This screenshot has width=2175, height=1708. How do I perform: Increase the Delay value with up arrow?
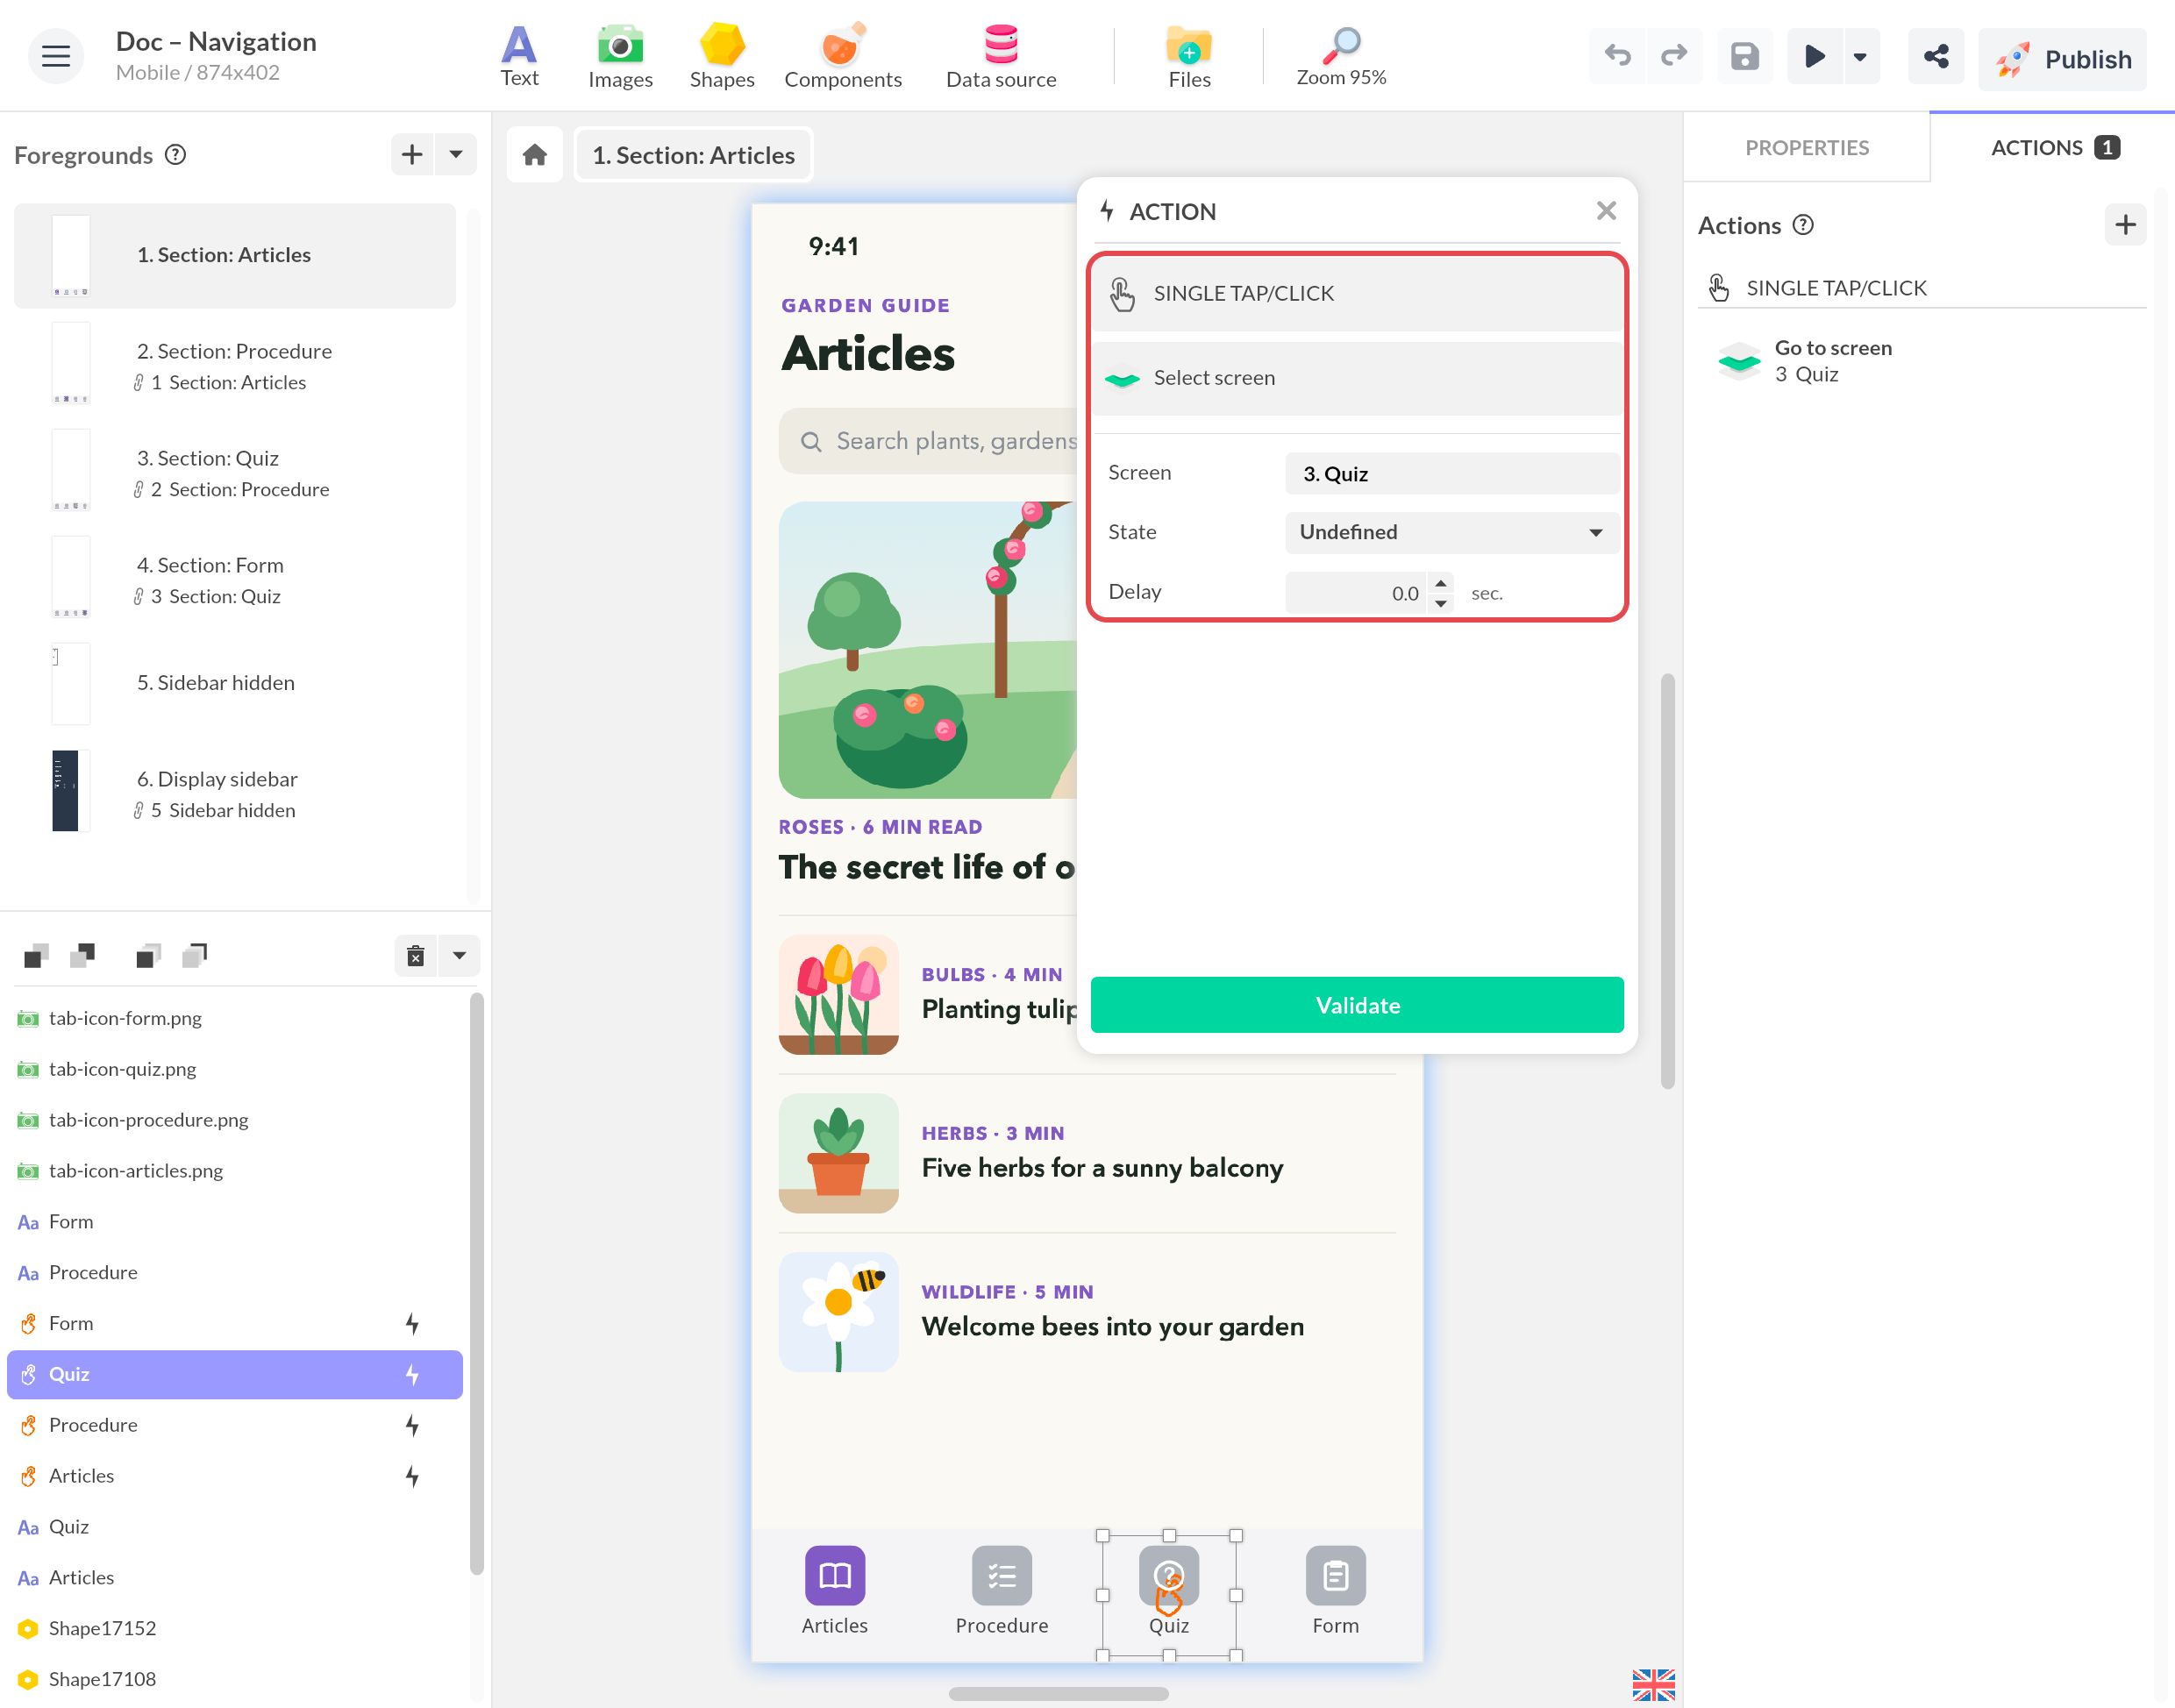[1440, 583]
